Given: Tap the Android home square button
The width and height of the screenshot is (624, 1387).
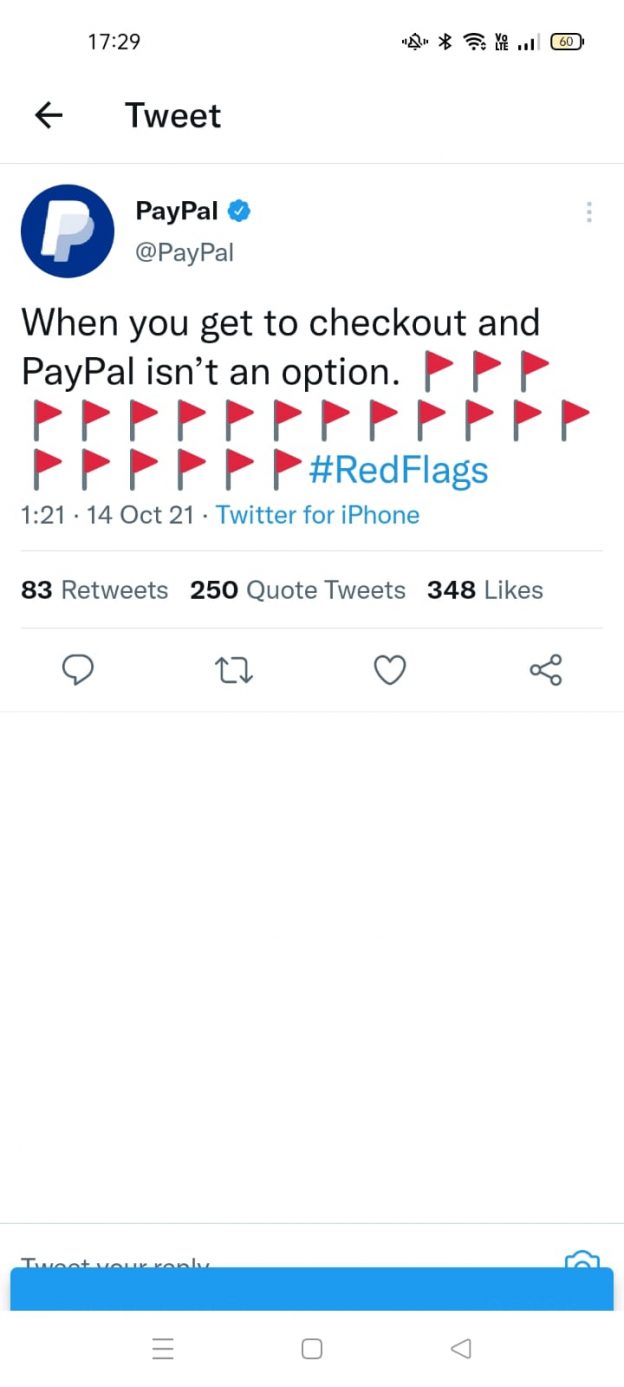Looking at the screenshot, I should click(312, 1349).
